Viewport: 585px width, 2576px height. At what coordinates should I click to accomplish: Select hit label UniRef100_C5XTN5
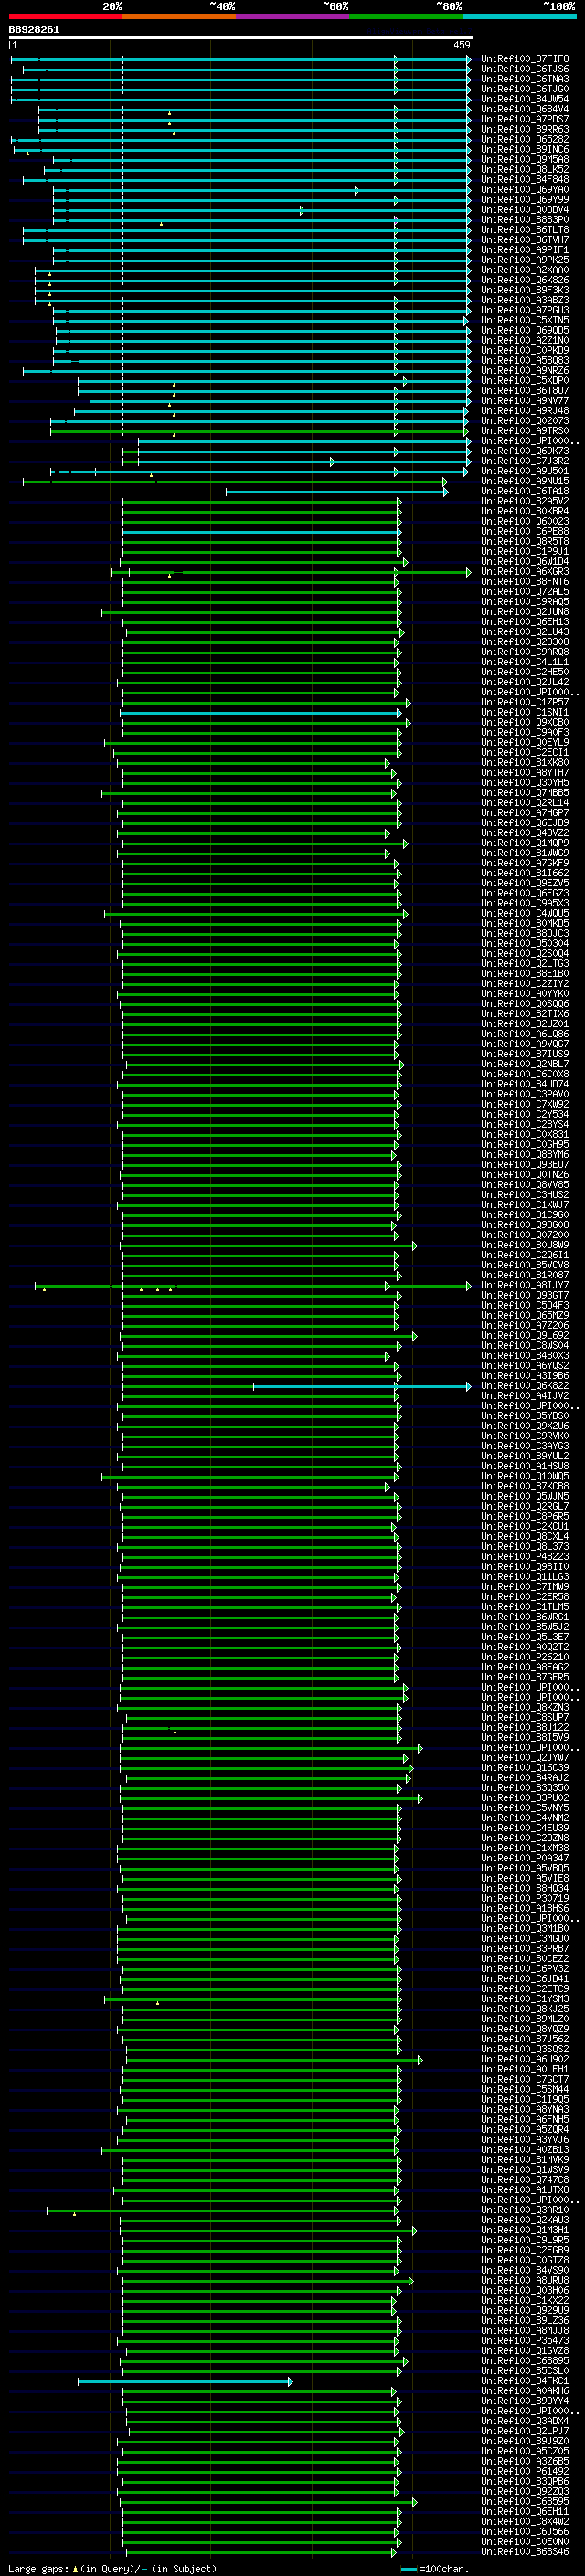click(x=525, y=320)
